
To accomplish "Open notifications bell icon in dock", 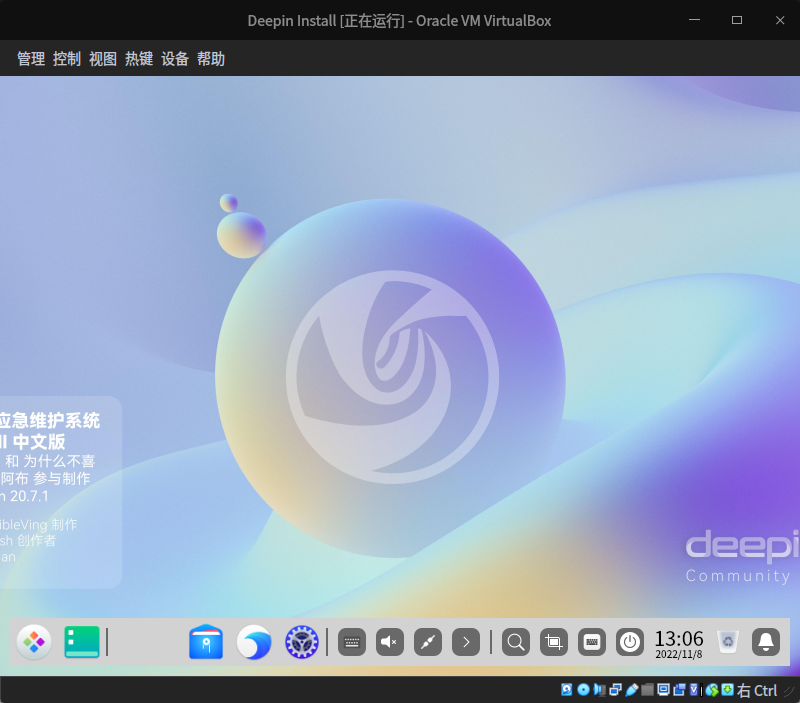I will coord(766,642).
